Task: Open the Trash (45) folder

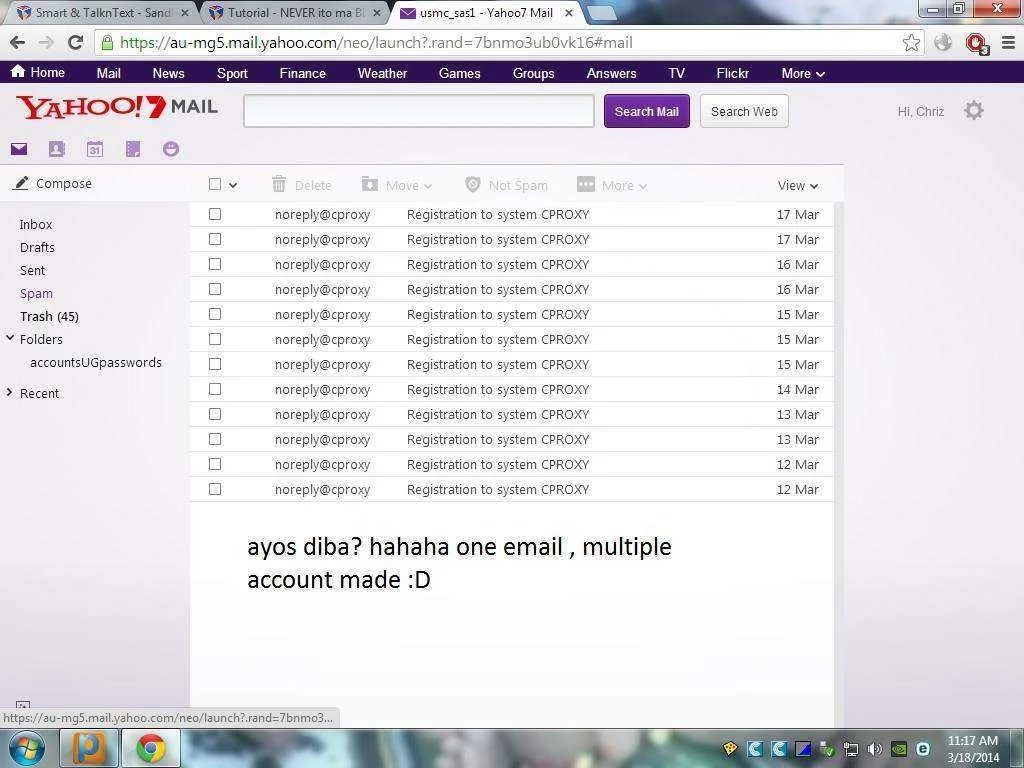Action: click(49, 316)
